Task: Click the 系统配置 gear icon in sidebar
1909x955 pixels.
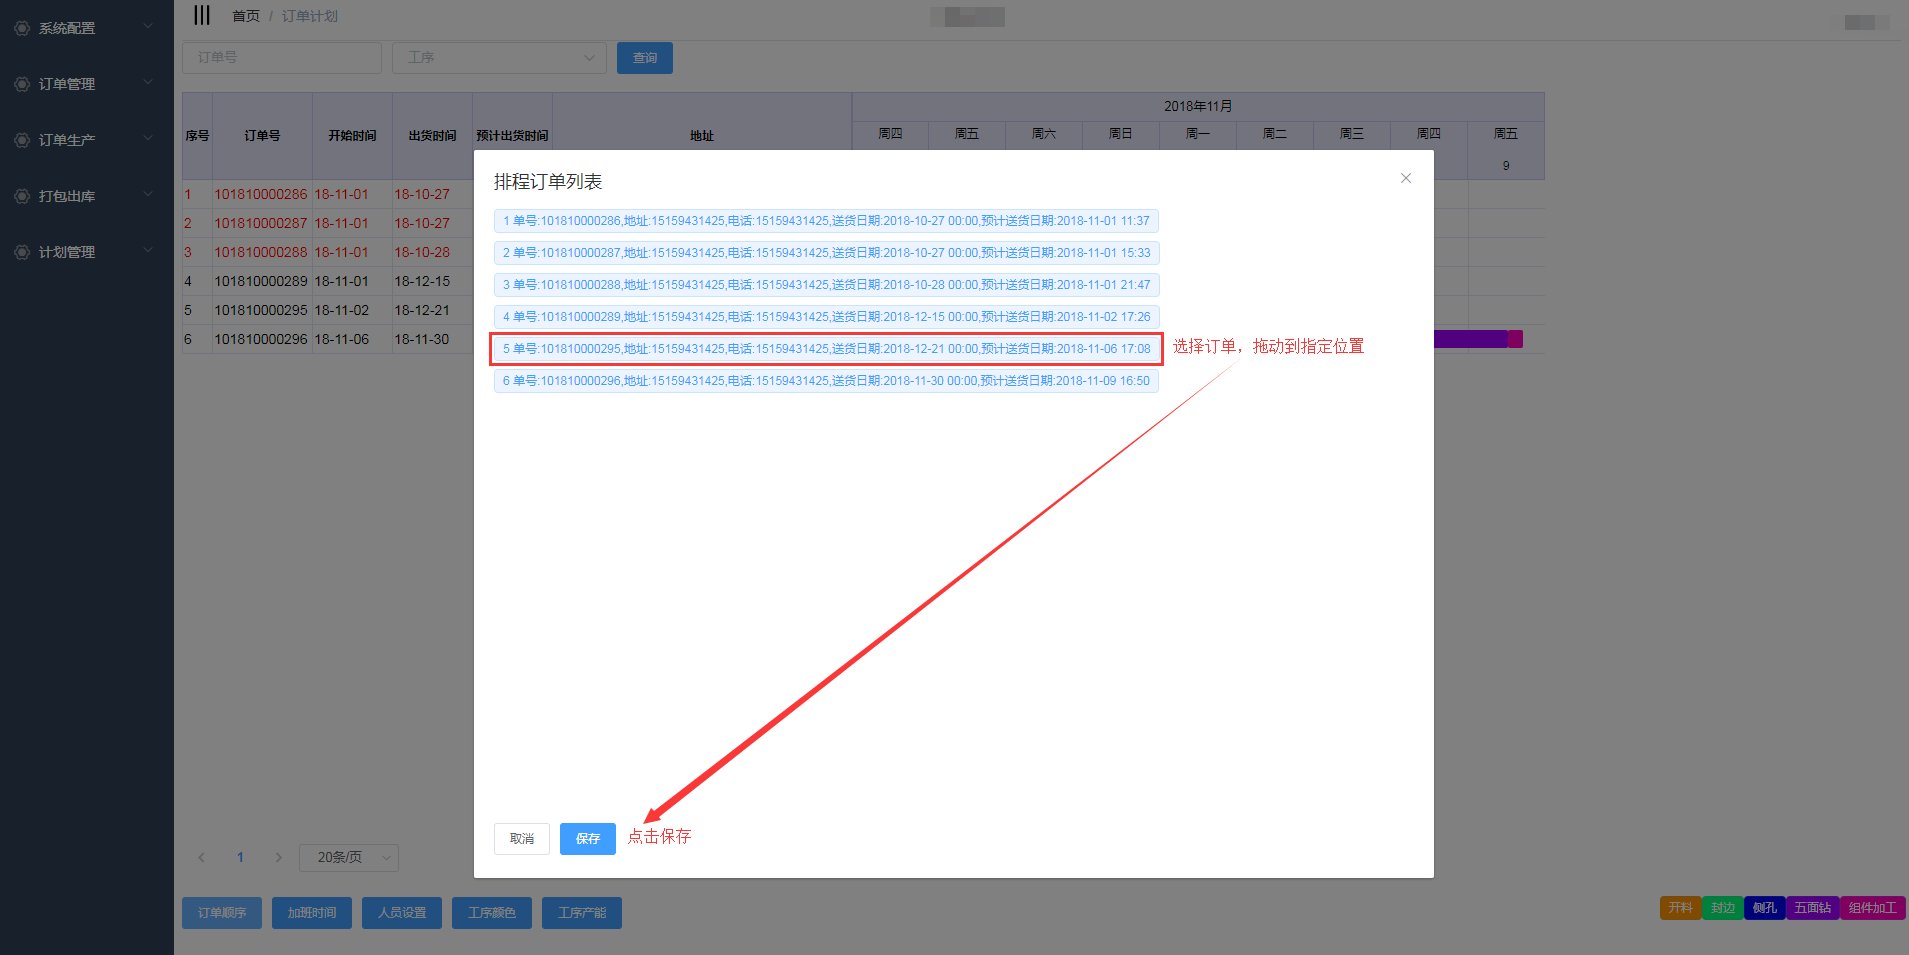Action: (22, 28)
